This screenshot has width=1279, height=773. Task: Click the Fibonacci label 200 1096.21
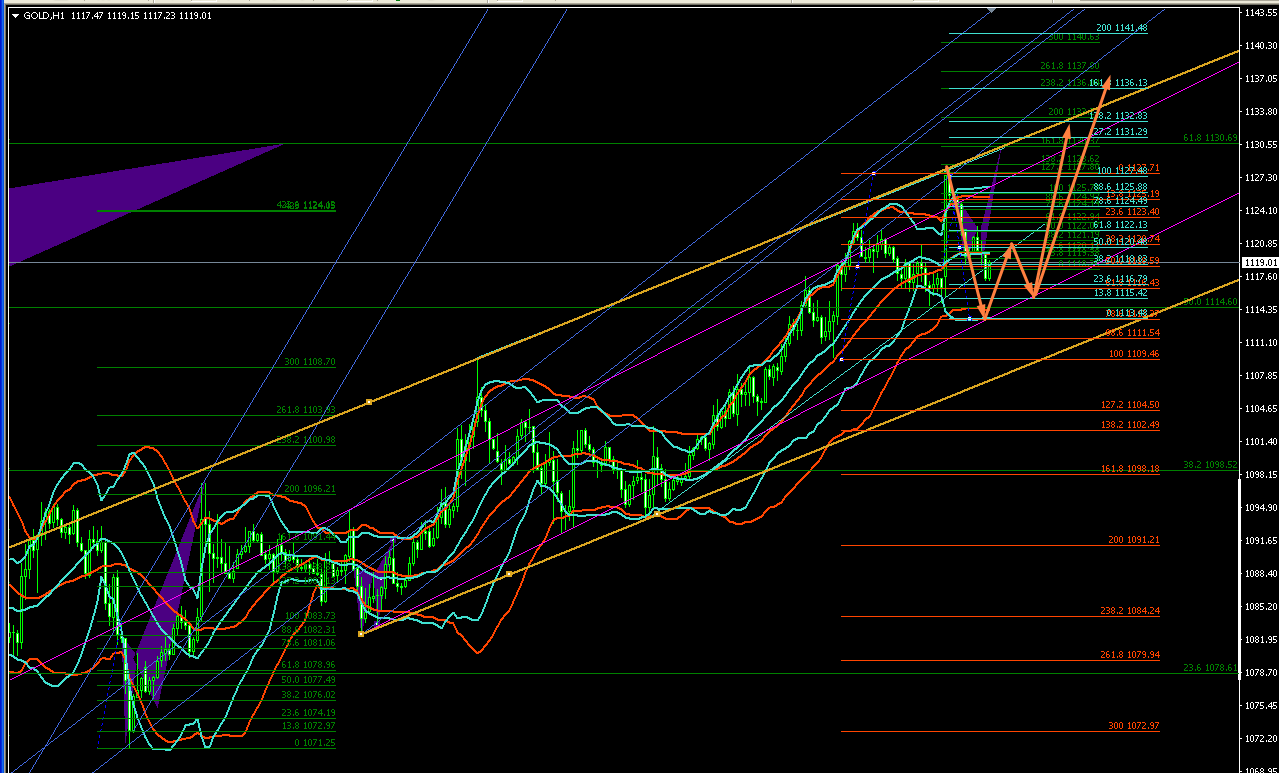[310, 489]
